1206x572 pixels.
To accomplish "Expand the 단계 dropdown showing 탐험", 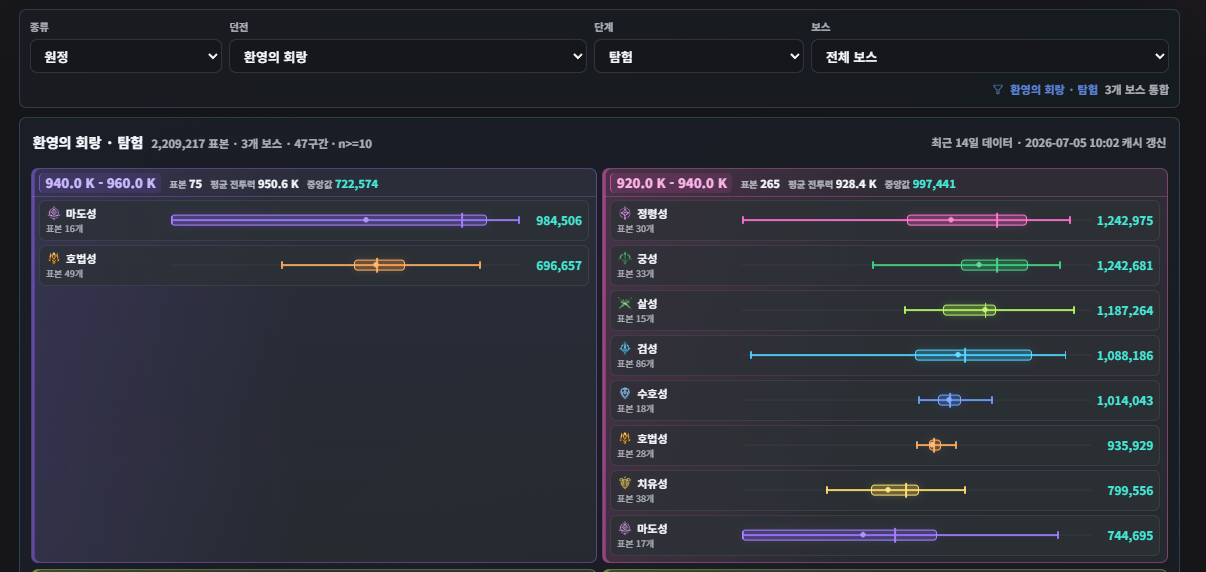I will (x=698, y=56).
